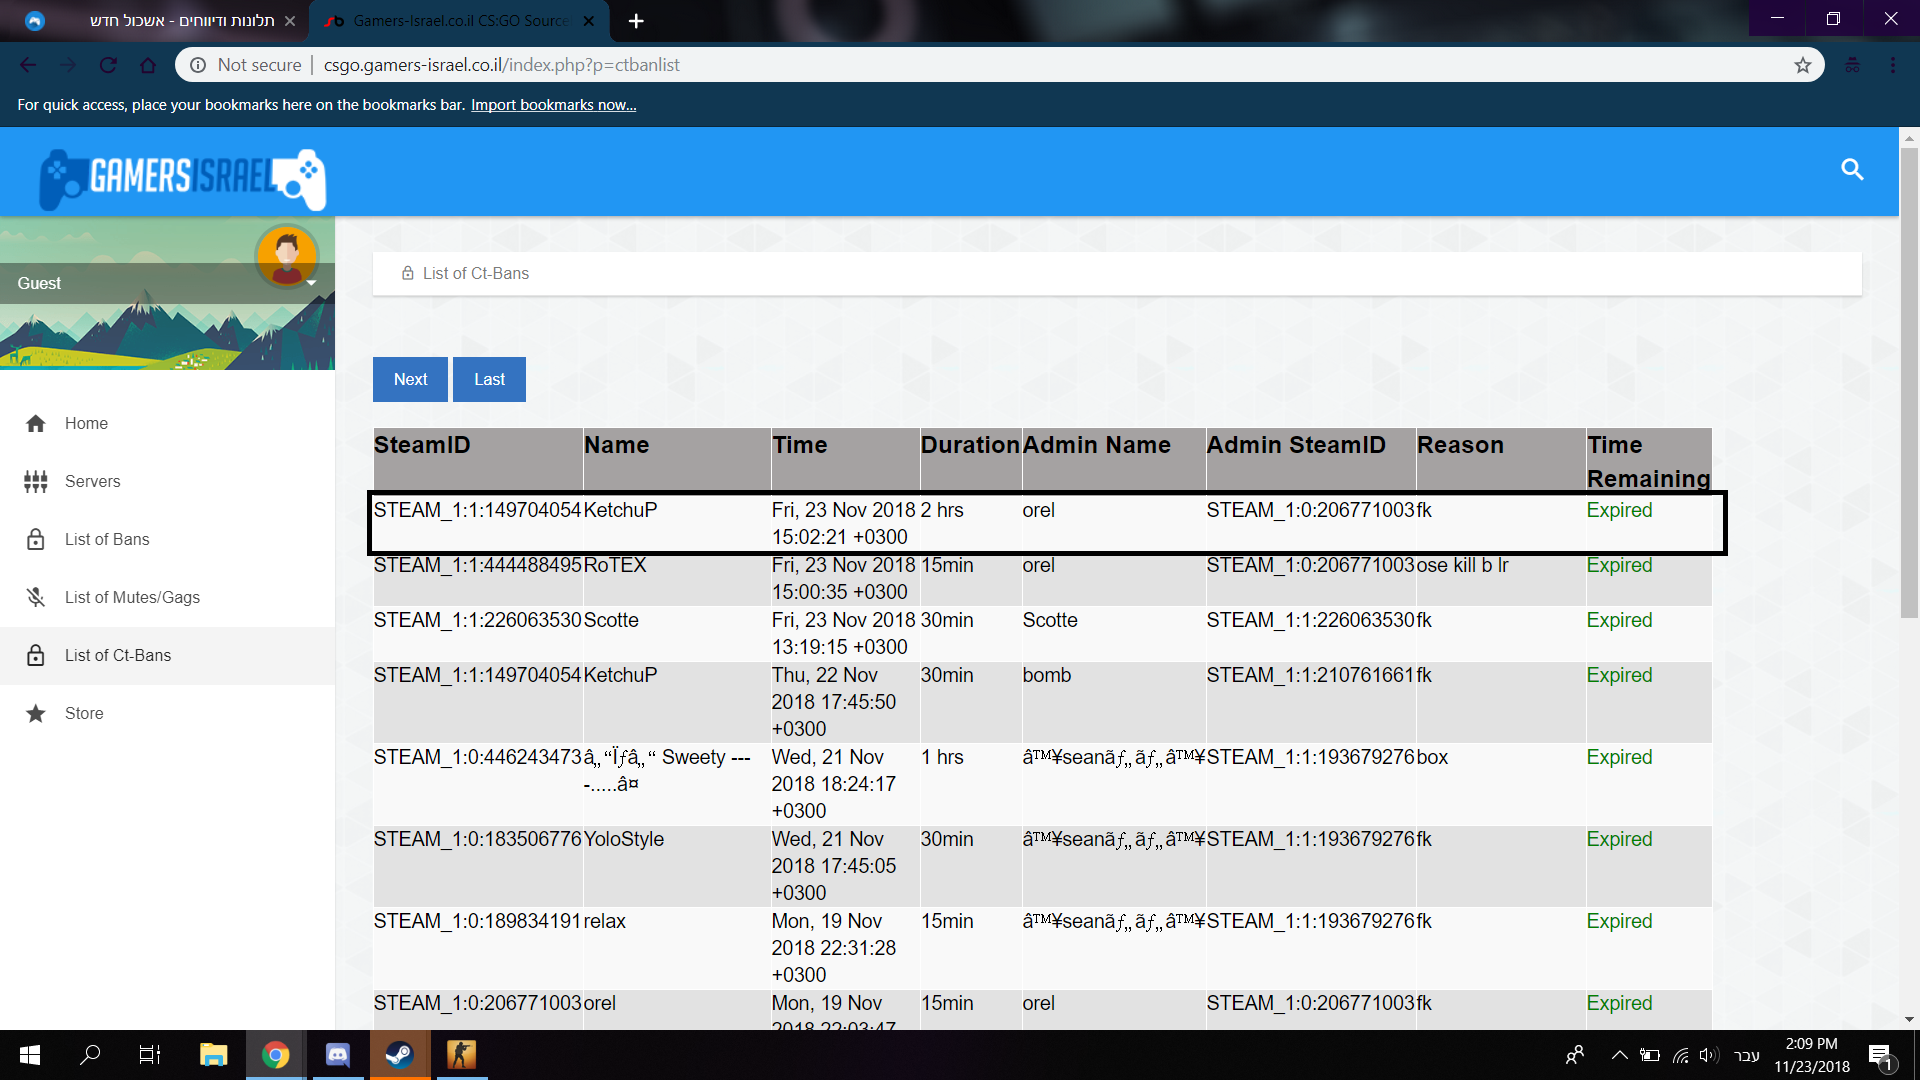This screenshot has width=1920, height=1080.
Task: Click Import bookmarks now link
Action: click(553, 105)
